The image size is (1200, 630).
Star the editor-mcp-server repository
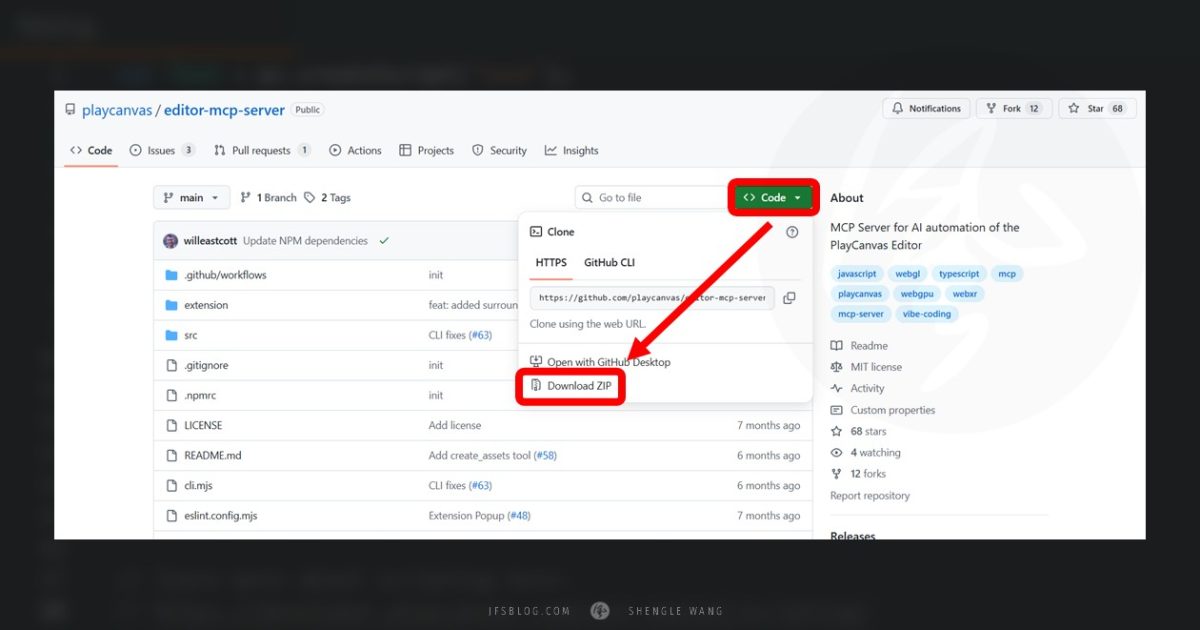(x=1097, y=109)
